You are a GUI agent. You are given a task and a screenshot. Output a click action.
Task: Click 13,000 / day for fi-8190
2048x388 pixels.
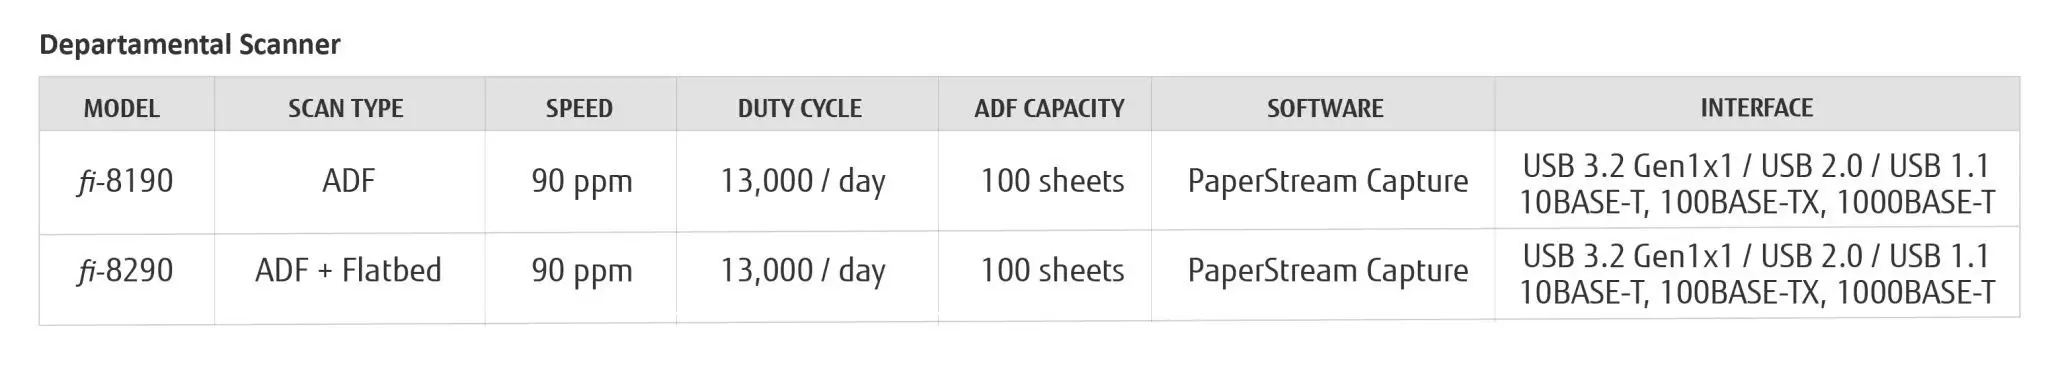(803, 182)
